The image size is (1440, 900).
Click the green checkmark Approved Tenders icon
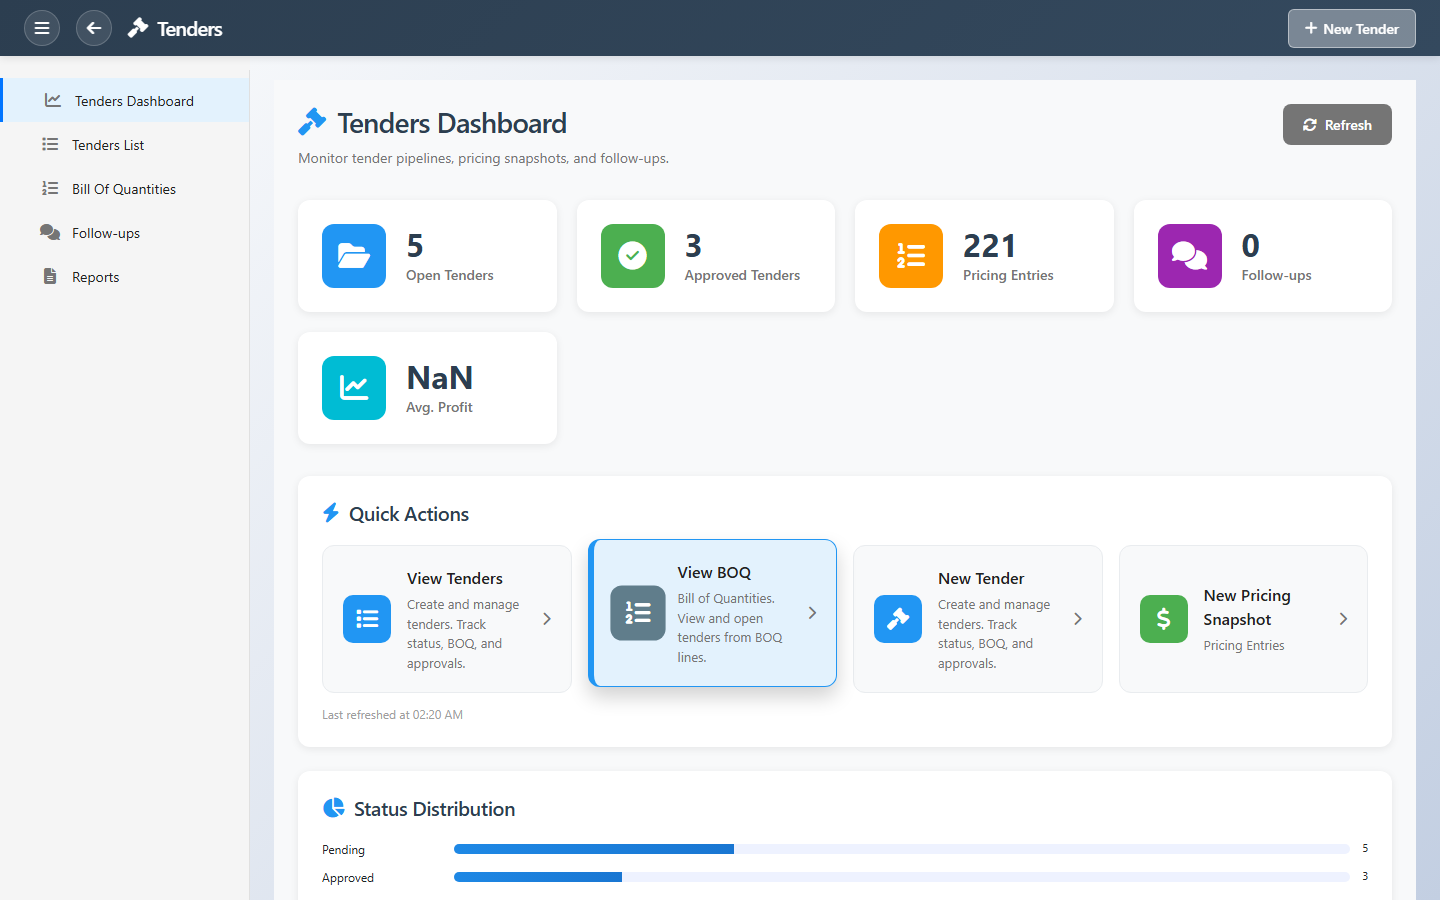tap(632, 256)
